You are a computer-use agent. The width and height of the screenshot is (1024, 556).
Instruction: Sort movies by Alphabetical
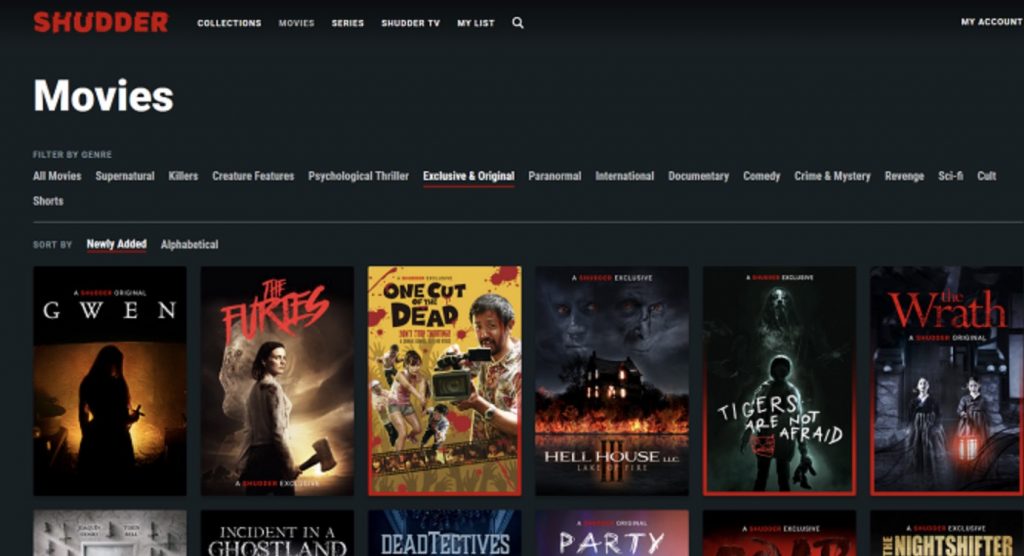(x=189, y=245)
